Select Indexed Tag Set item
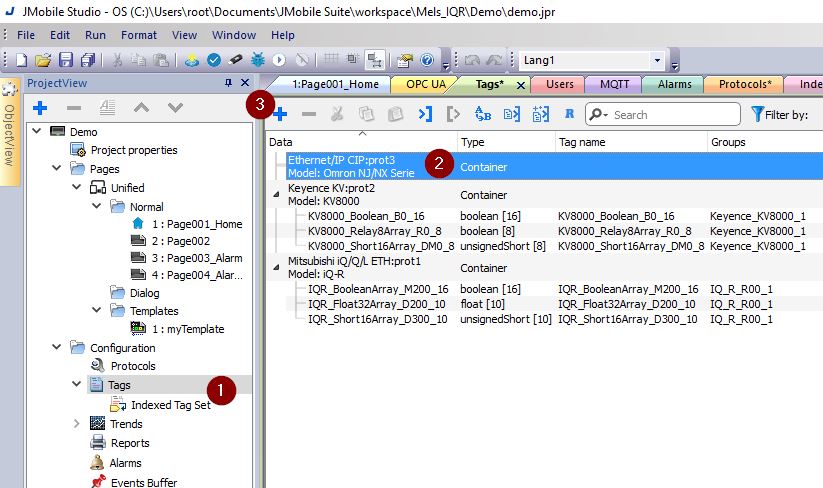 point(171,405)
